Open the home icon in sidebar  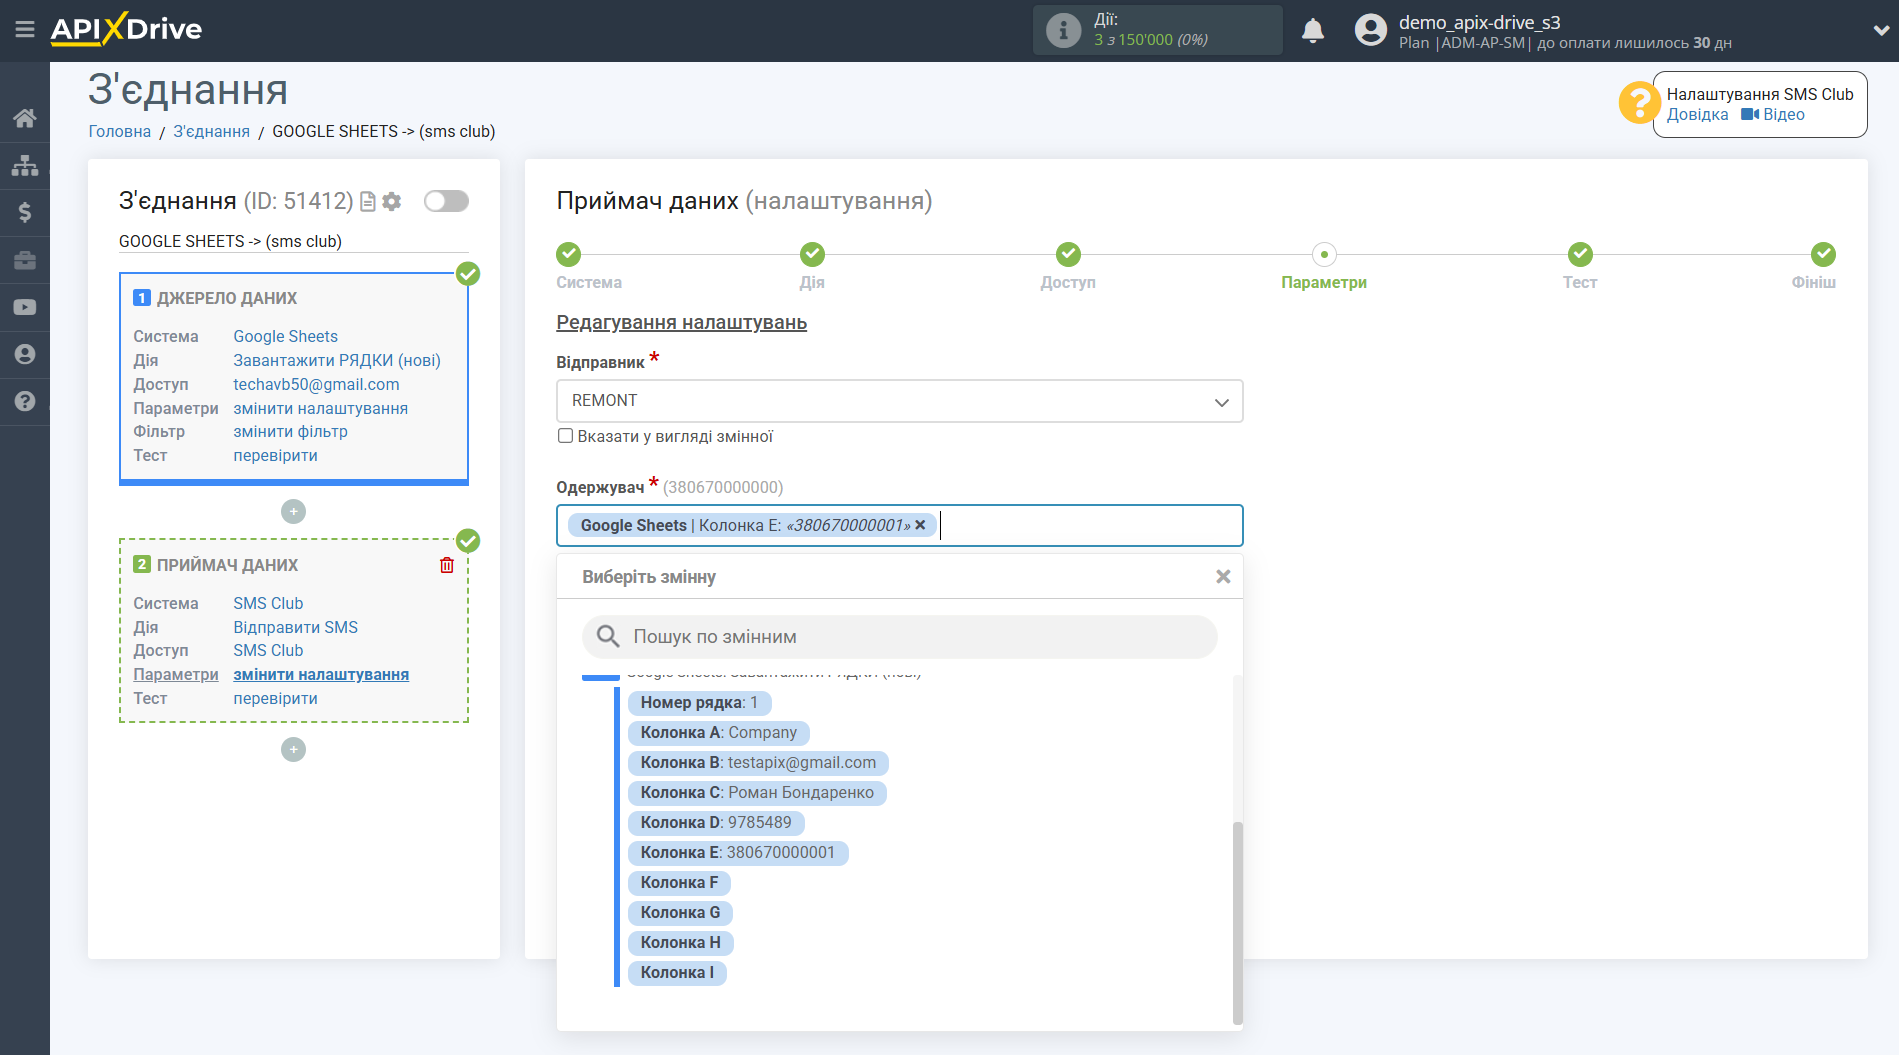pyautogui.click(x=25, y=118)
